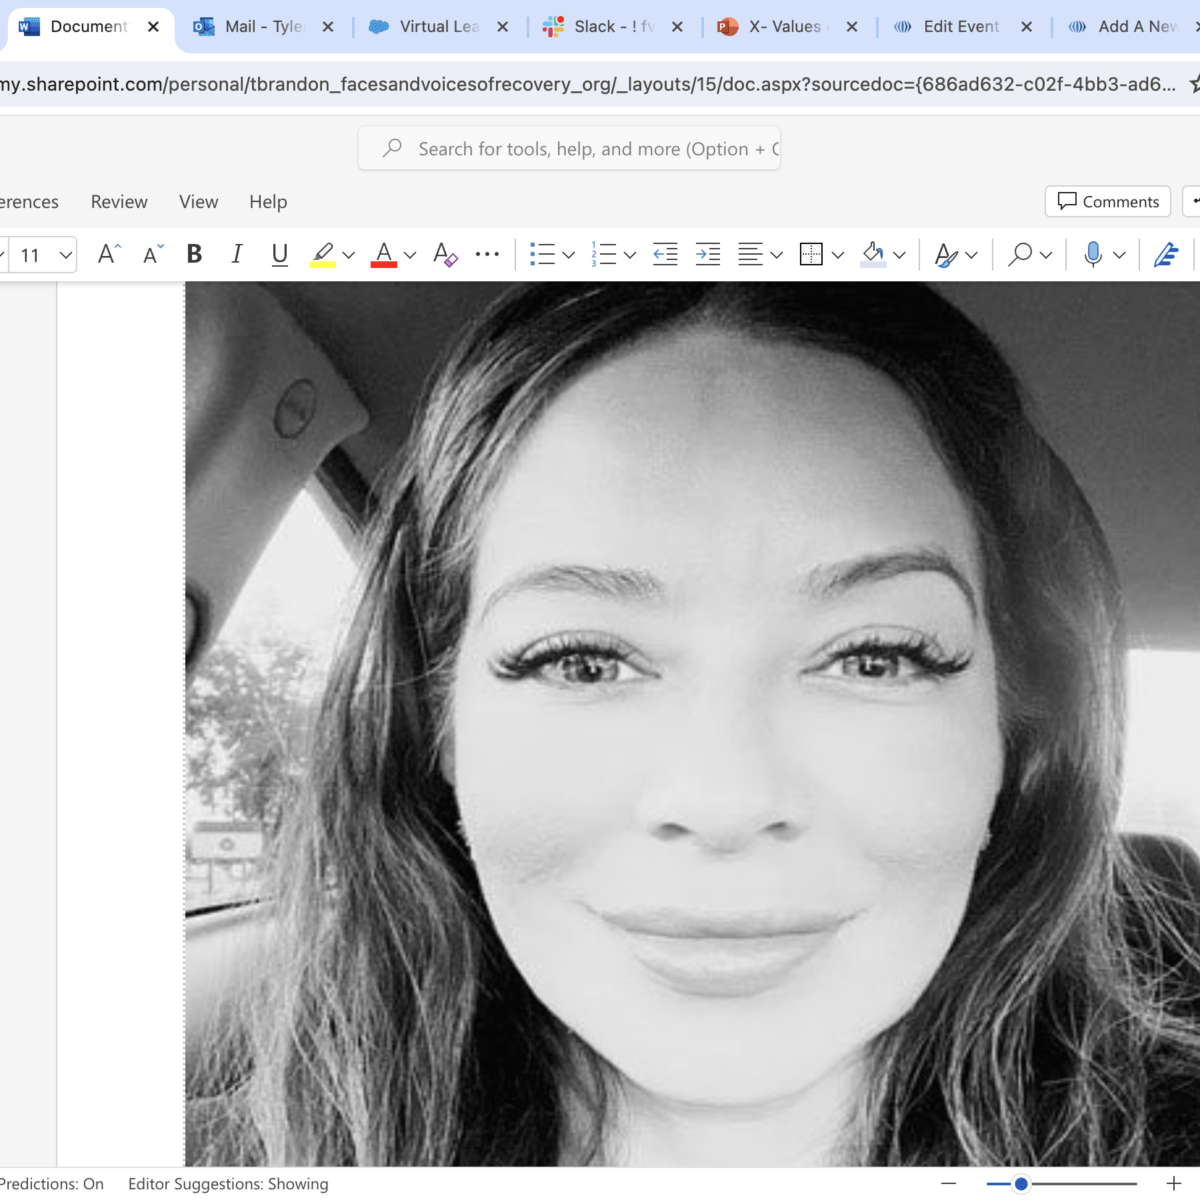Screen dimensions: 1200x1200
Task: Show more font options ellipsis
Action: click(x=487, y=255)
